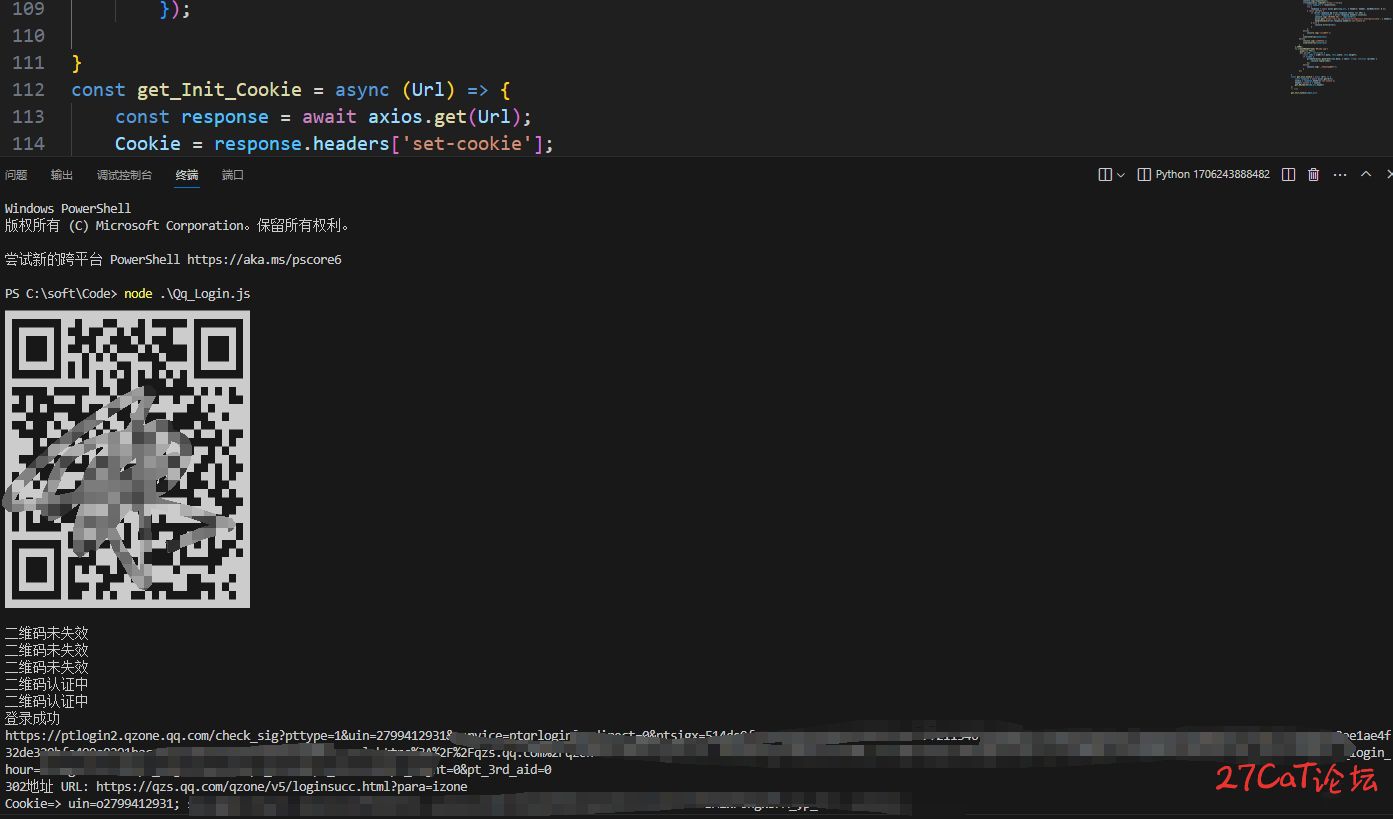This screenshot has height=819, width=1393.
Task: Click line number 114 in the gutter
Action: click(x=28, y=144)
